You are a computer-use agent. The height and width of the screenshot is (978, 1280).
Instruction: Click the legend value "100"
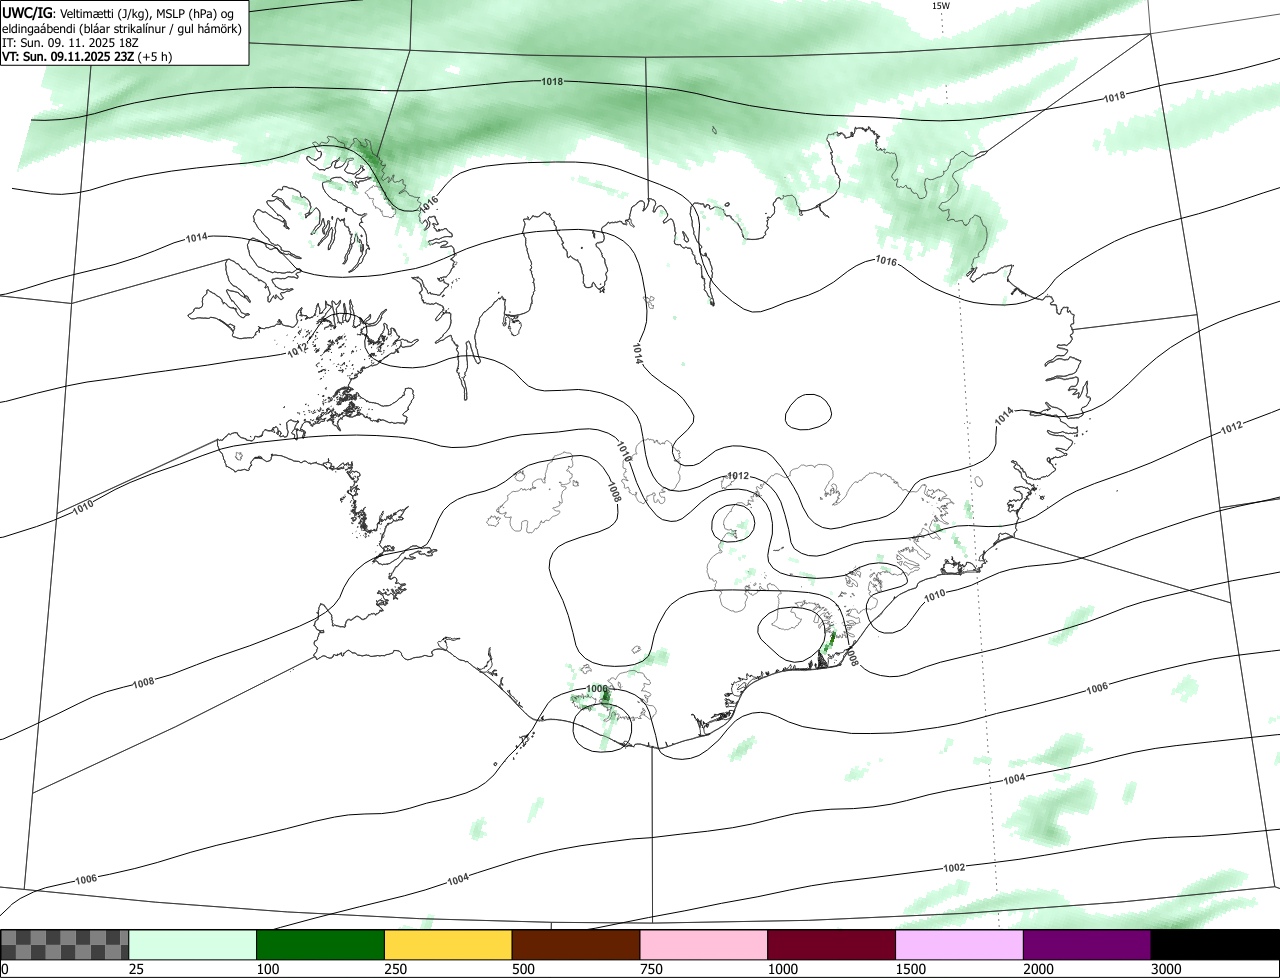point(269,969)
